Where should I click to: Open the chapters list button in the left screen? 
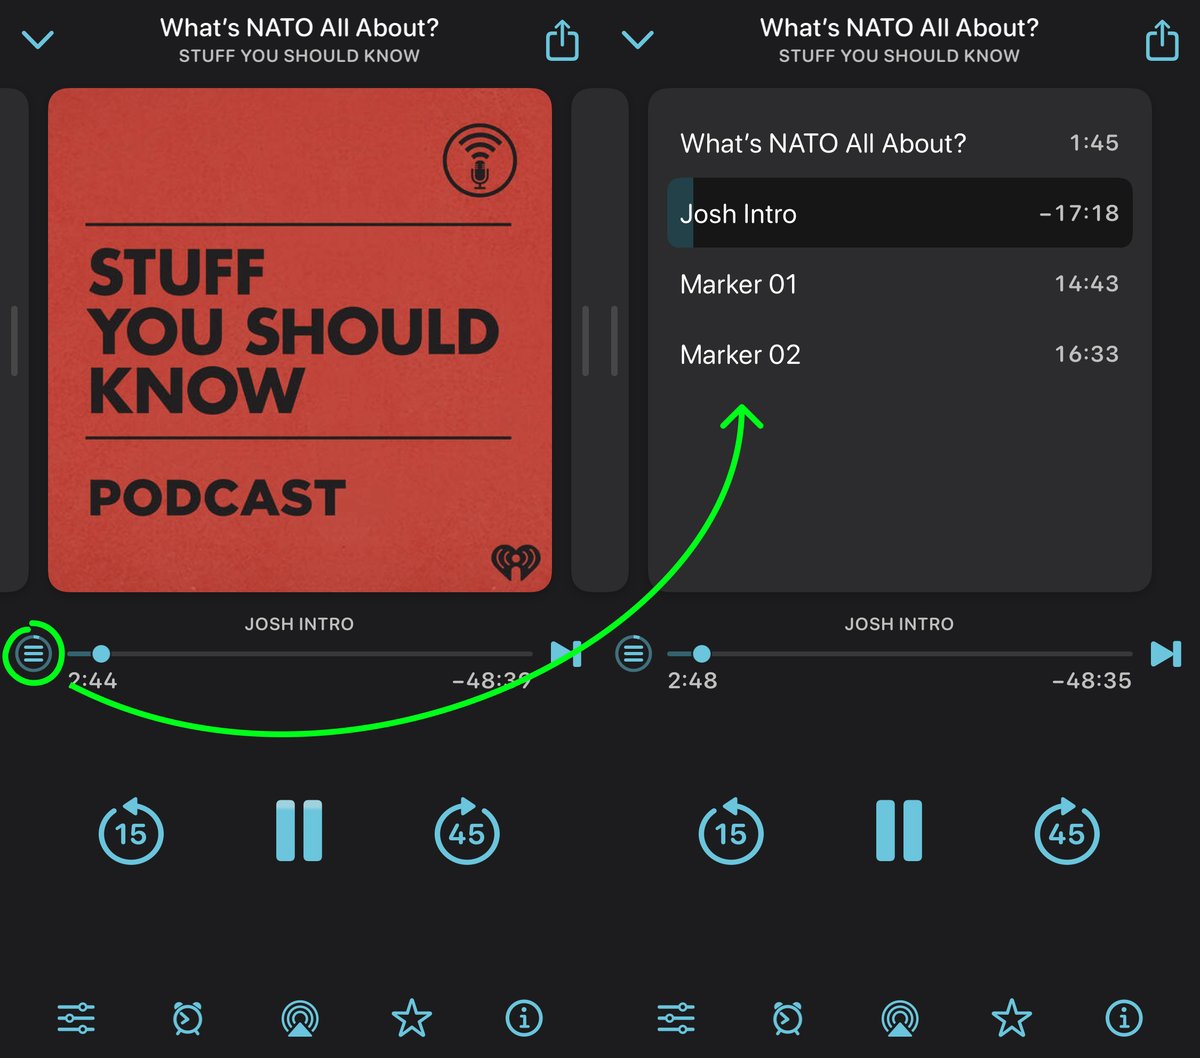33,654
